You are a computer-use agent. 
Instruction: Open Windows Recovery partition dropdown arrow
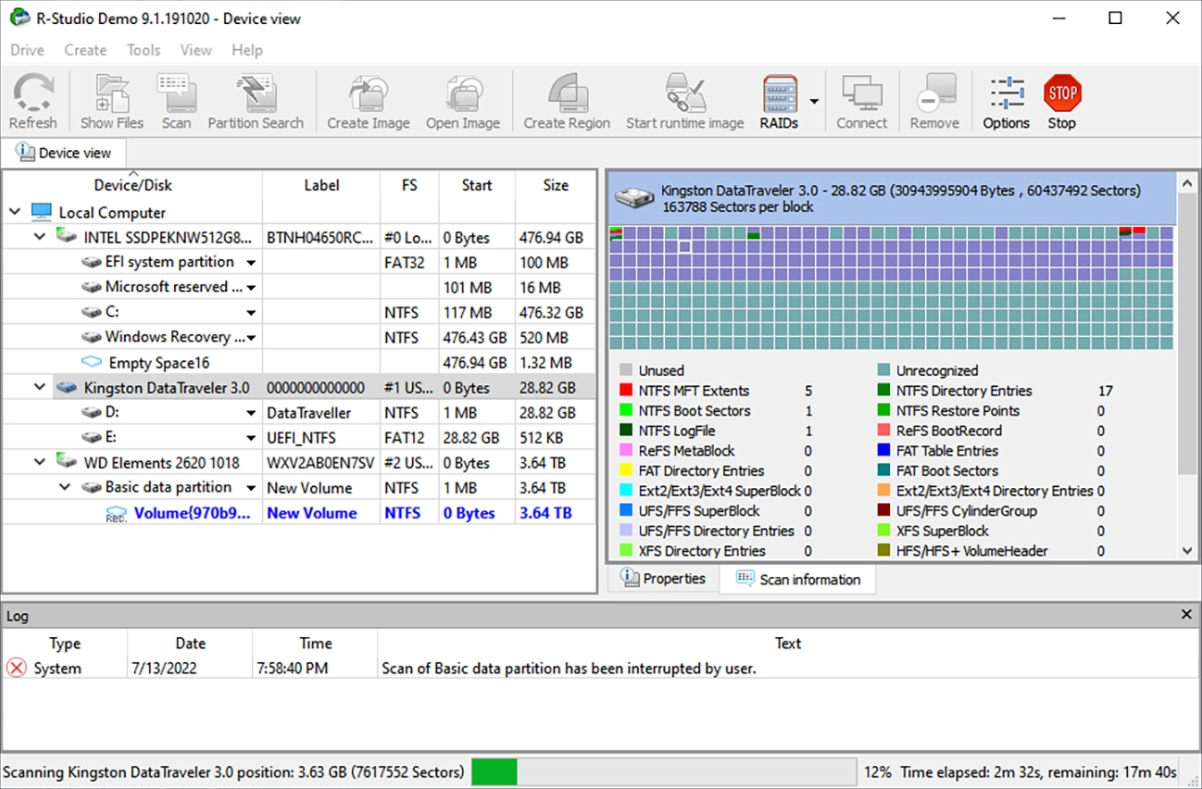click(251, 338)
